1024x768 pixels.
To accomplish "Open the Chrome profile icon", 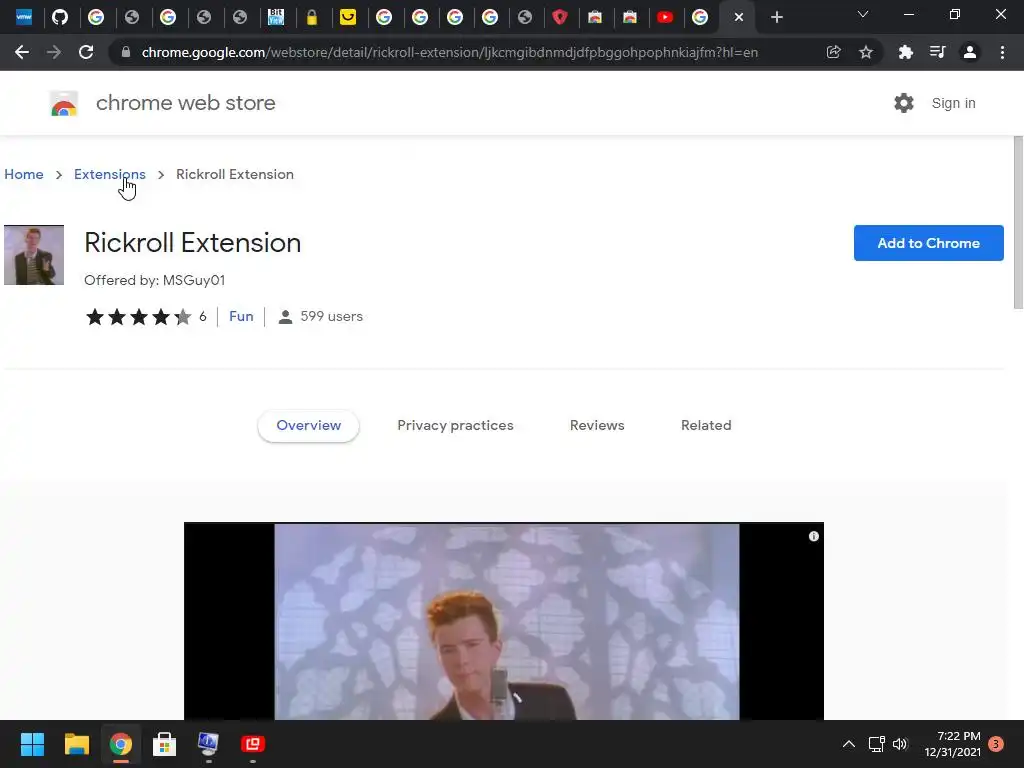I will point(970,52).
